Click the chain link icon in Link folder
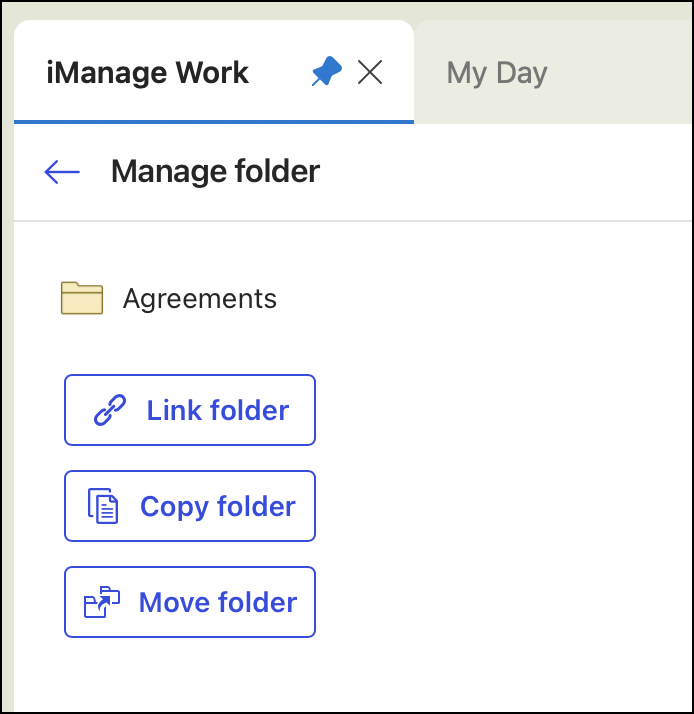This screenshot has height=714, width=694. point(109,410)
